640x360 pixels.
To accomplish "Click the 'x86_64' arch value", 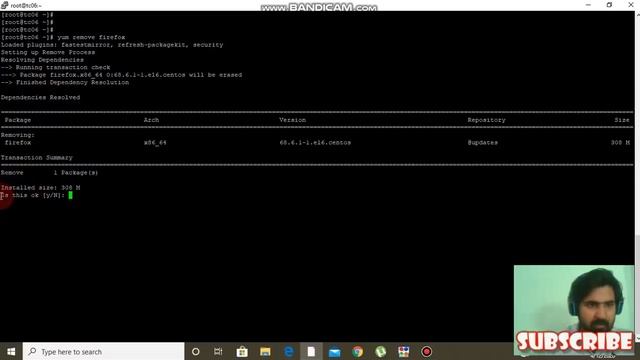I will click(155, 142).
